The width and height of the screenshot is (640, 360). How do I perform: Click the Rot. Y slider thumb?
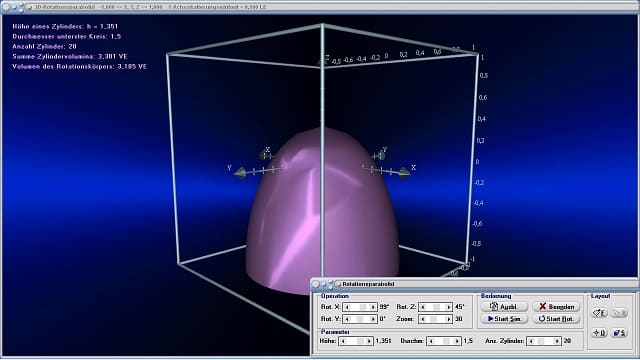pyautogui.click(x=360, y=319)
